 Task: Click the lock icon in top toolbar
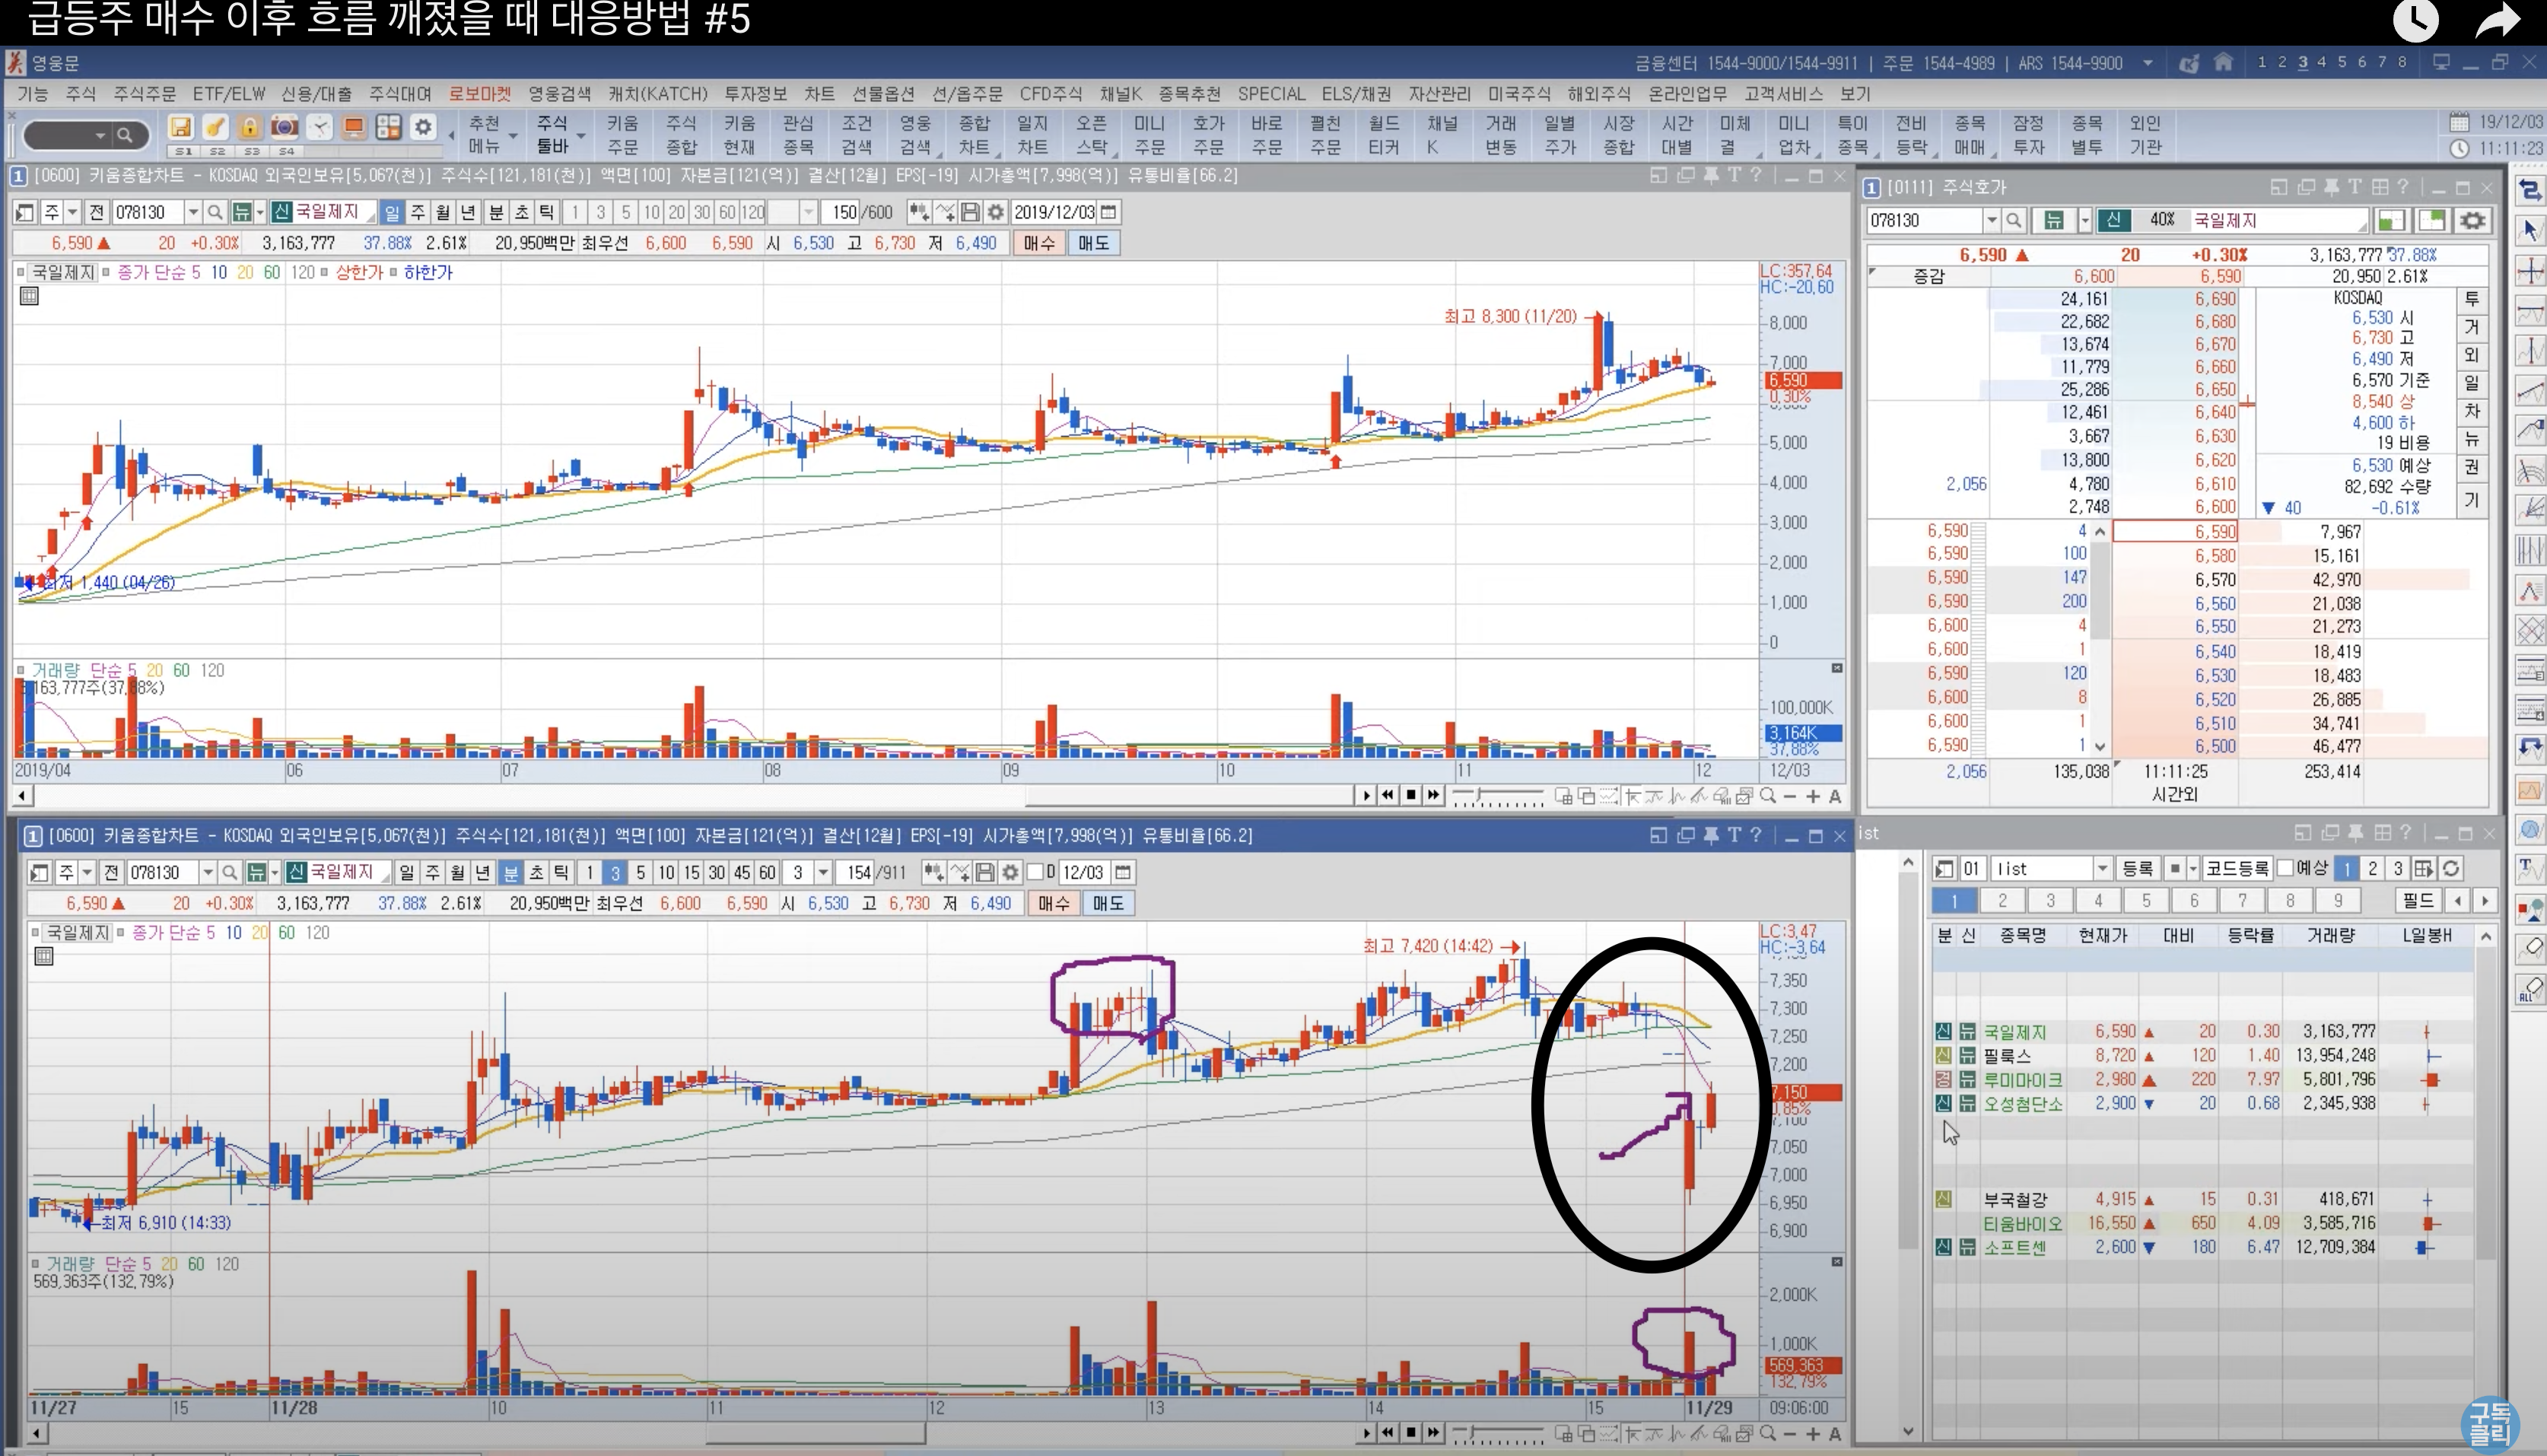click(x=249, y=127)
